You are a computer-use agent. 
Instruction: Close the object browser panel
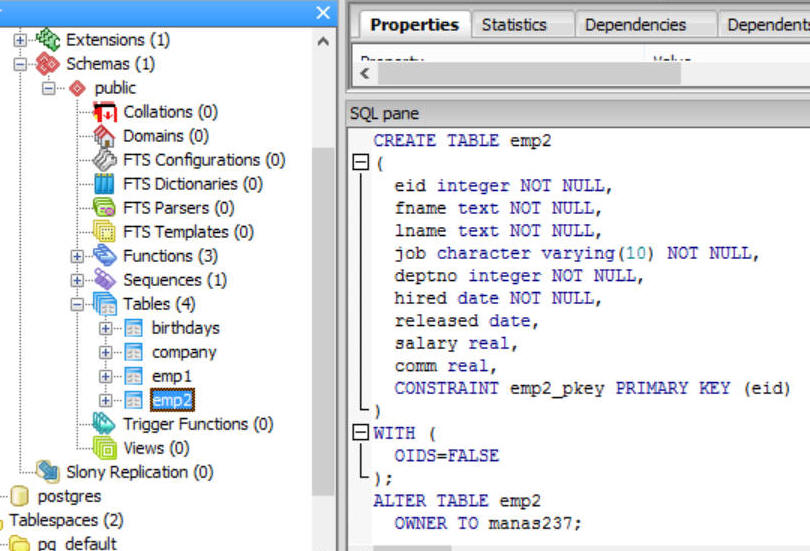click(x=322, y=12)
